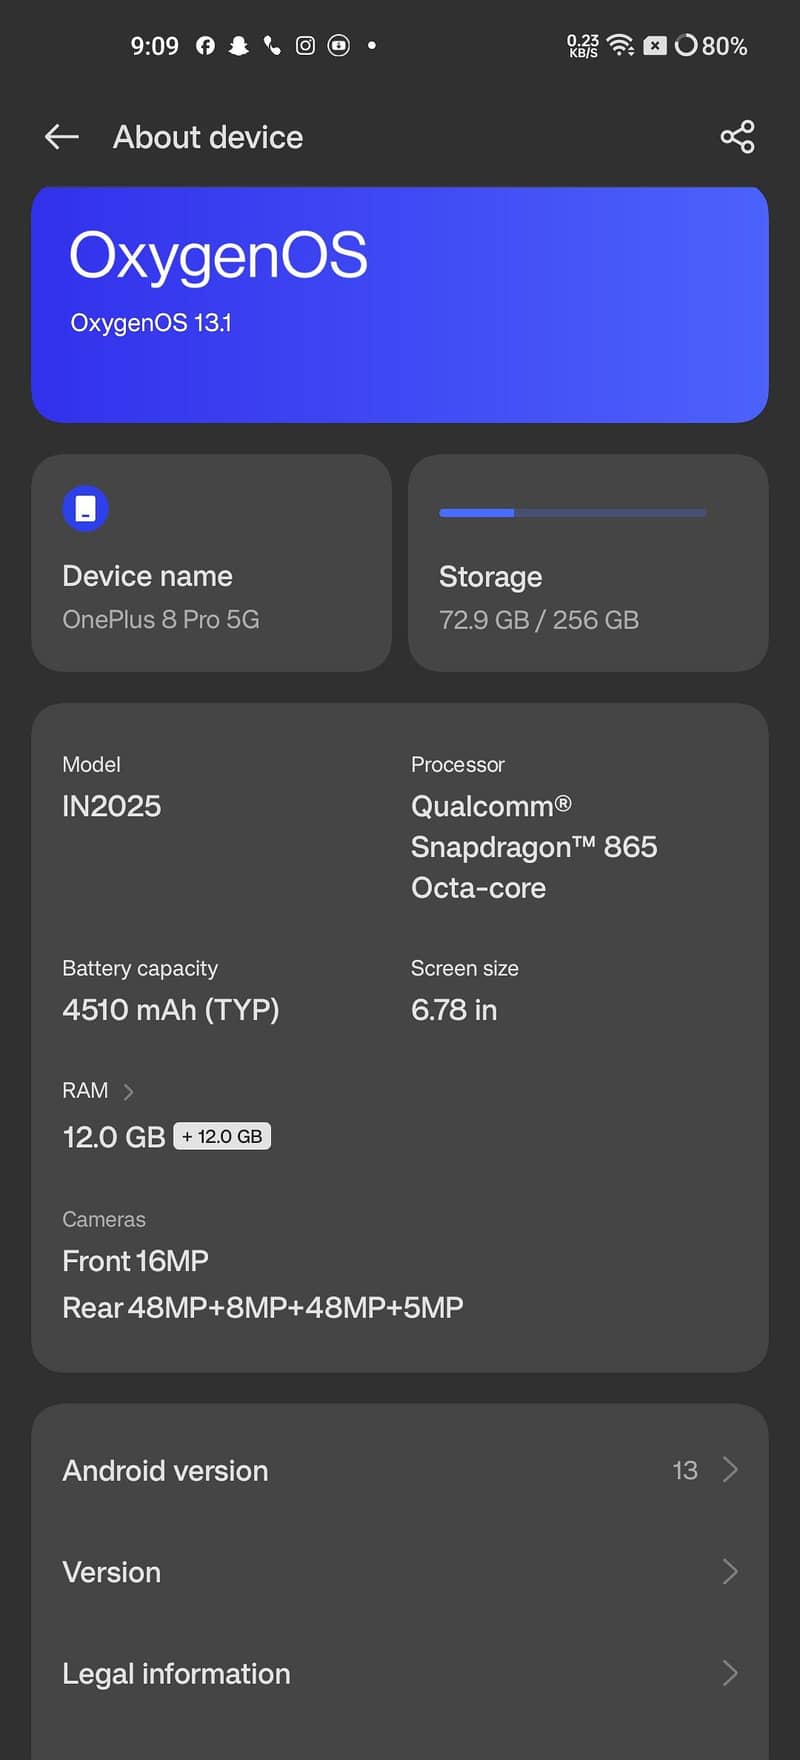800x1760 pixels.
Task: Tap the chevron beside Legal information
Action: coord(730,1673)
